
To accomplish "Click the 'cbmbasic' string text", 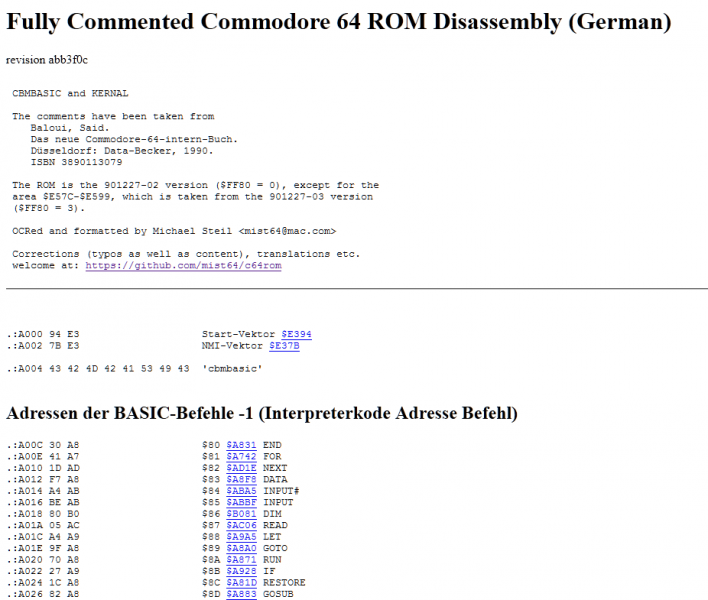I will click(233, 369).
